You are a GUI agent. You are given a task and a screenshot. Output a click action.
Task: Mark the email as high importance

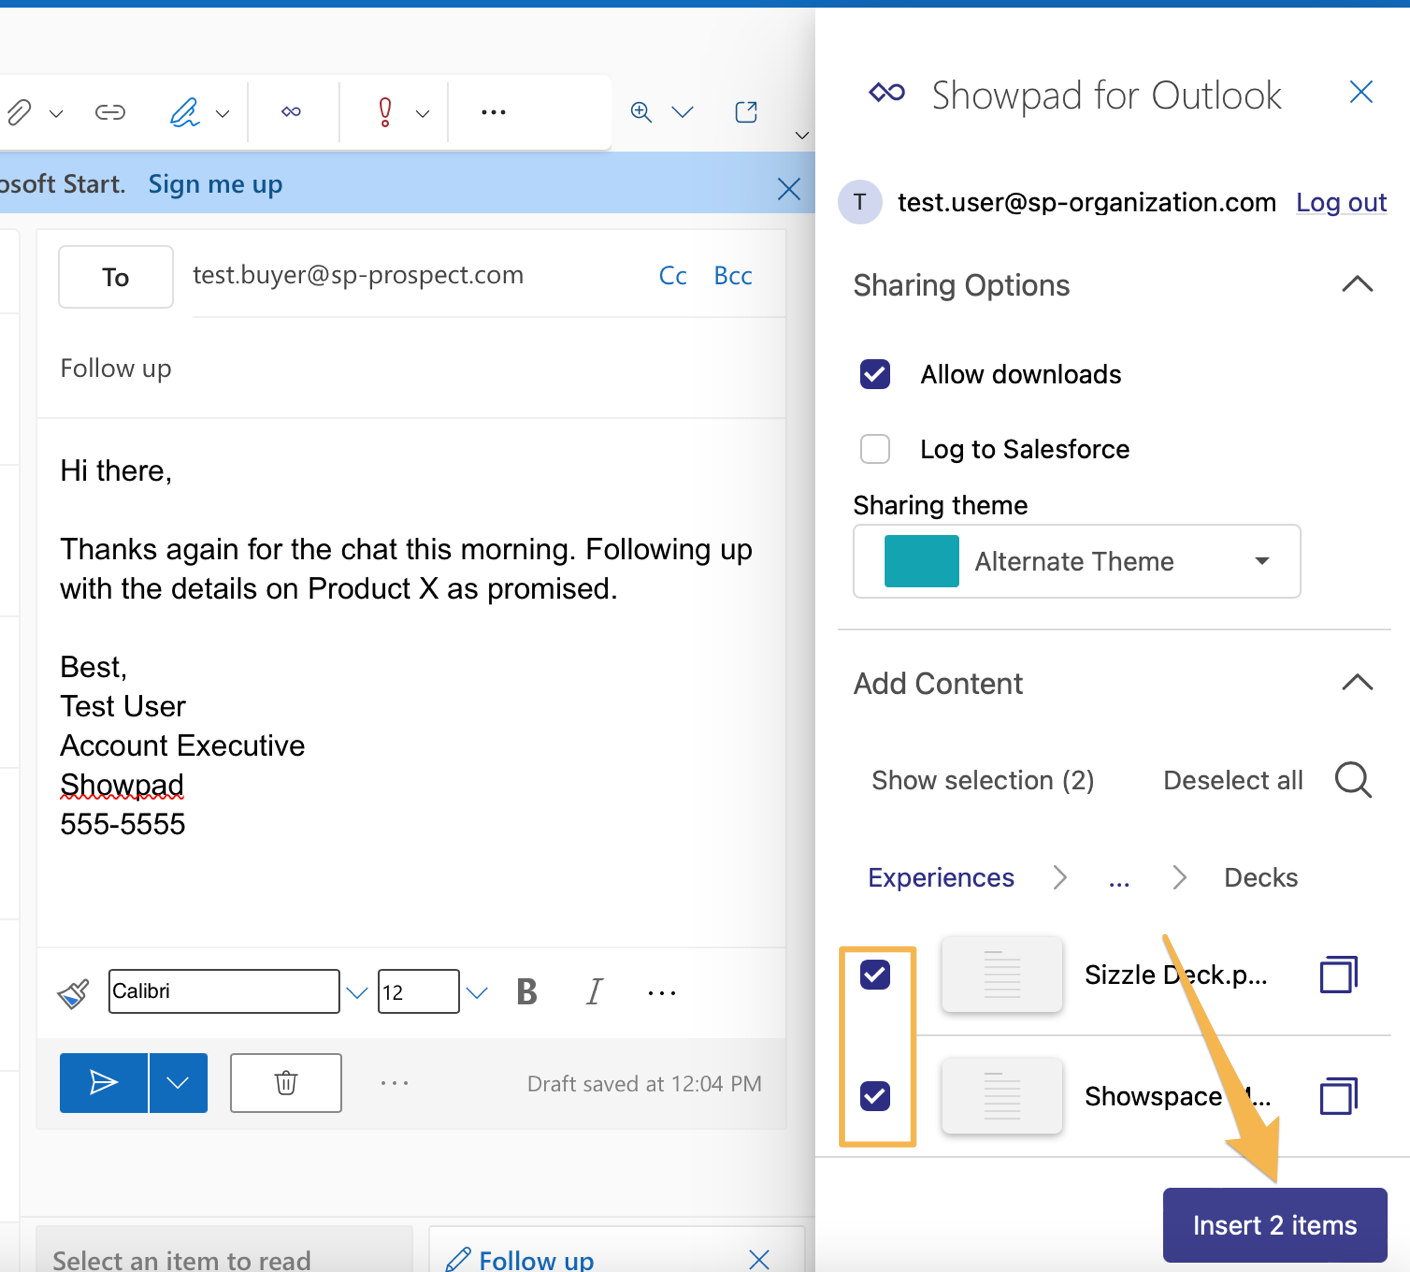tap(385, 111)
